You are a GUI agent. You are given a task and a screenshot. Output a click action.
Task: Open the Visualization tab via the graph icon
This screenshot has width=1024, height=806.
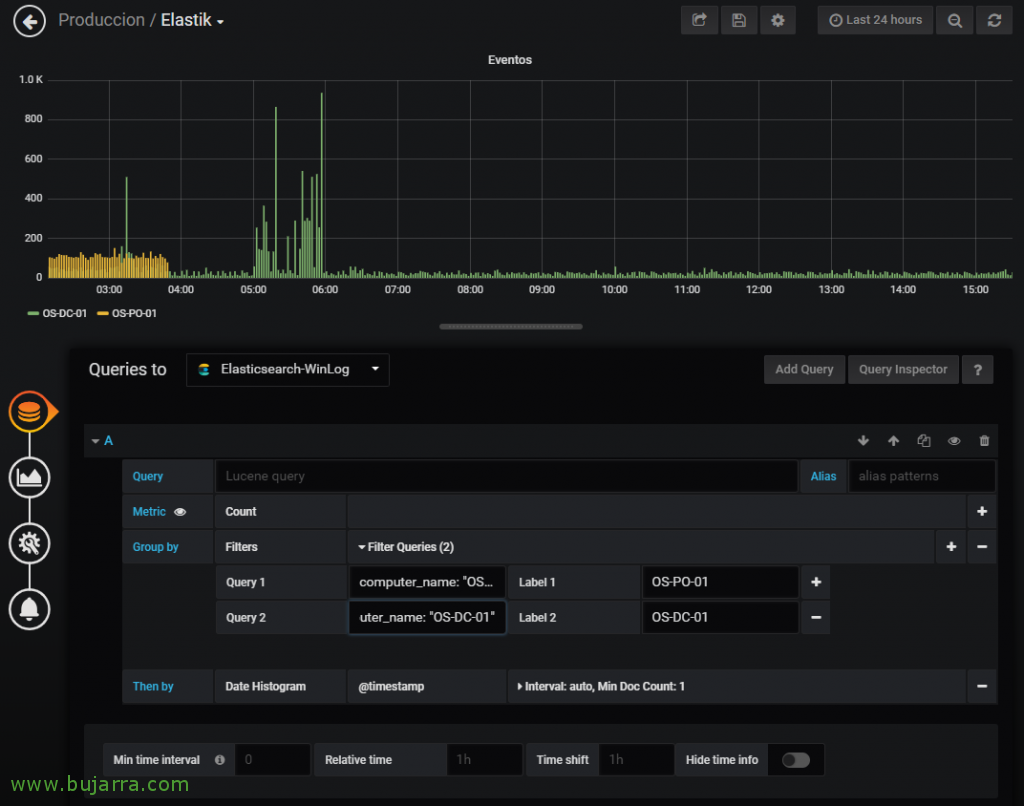[29, 477]
